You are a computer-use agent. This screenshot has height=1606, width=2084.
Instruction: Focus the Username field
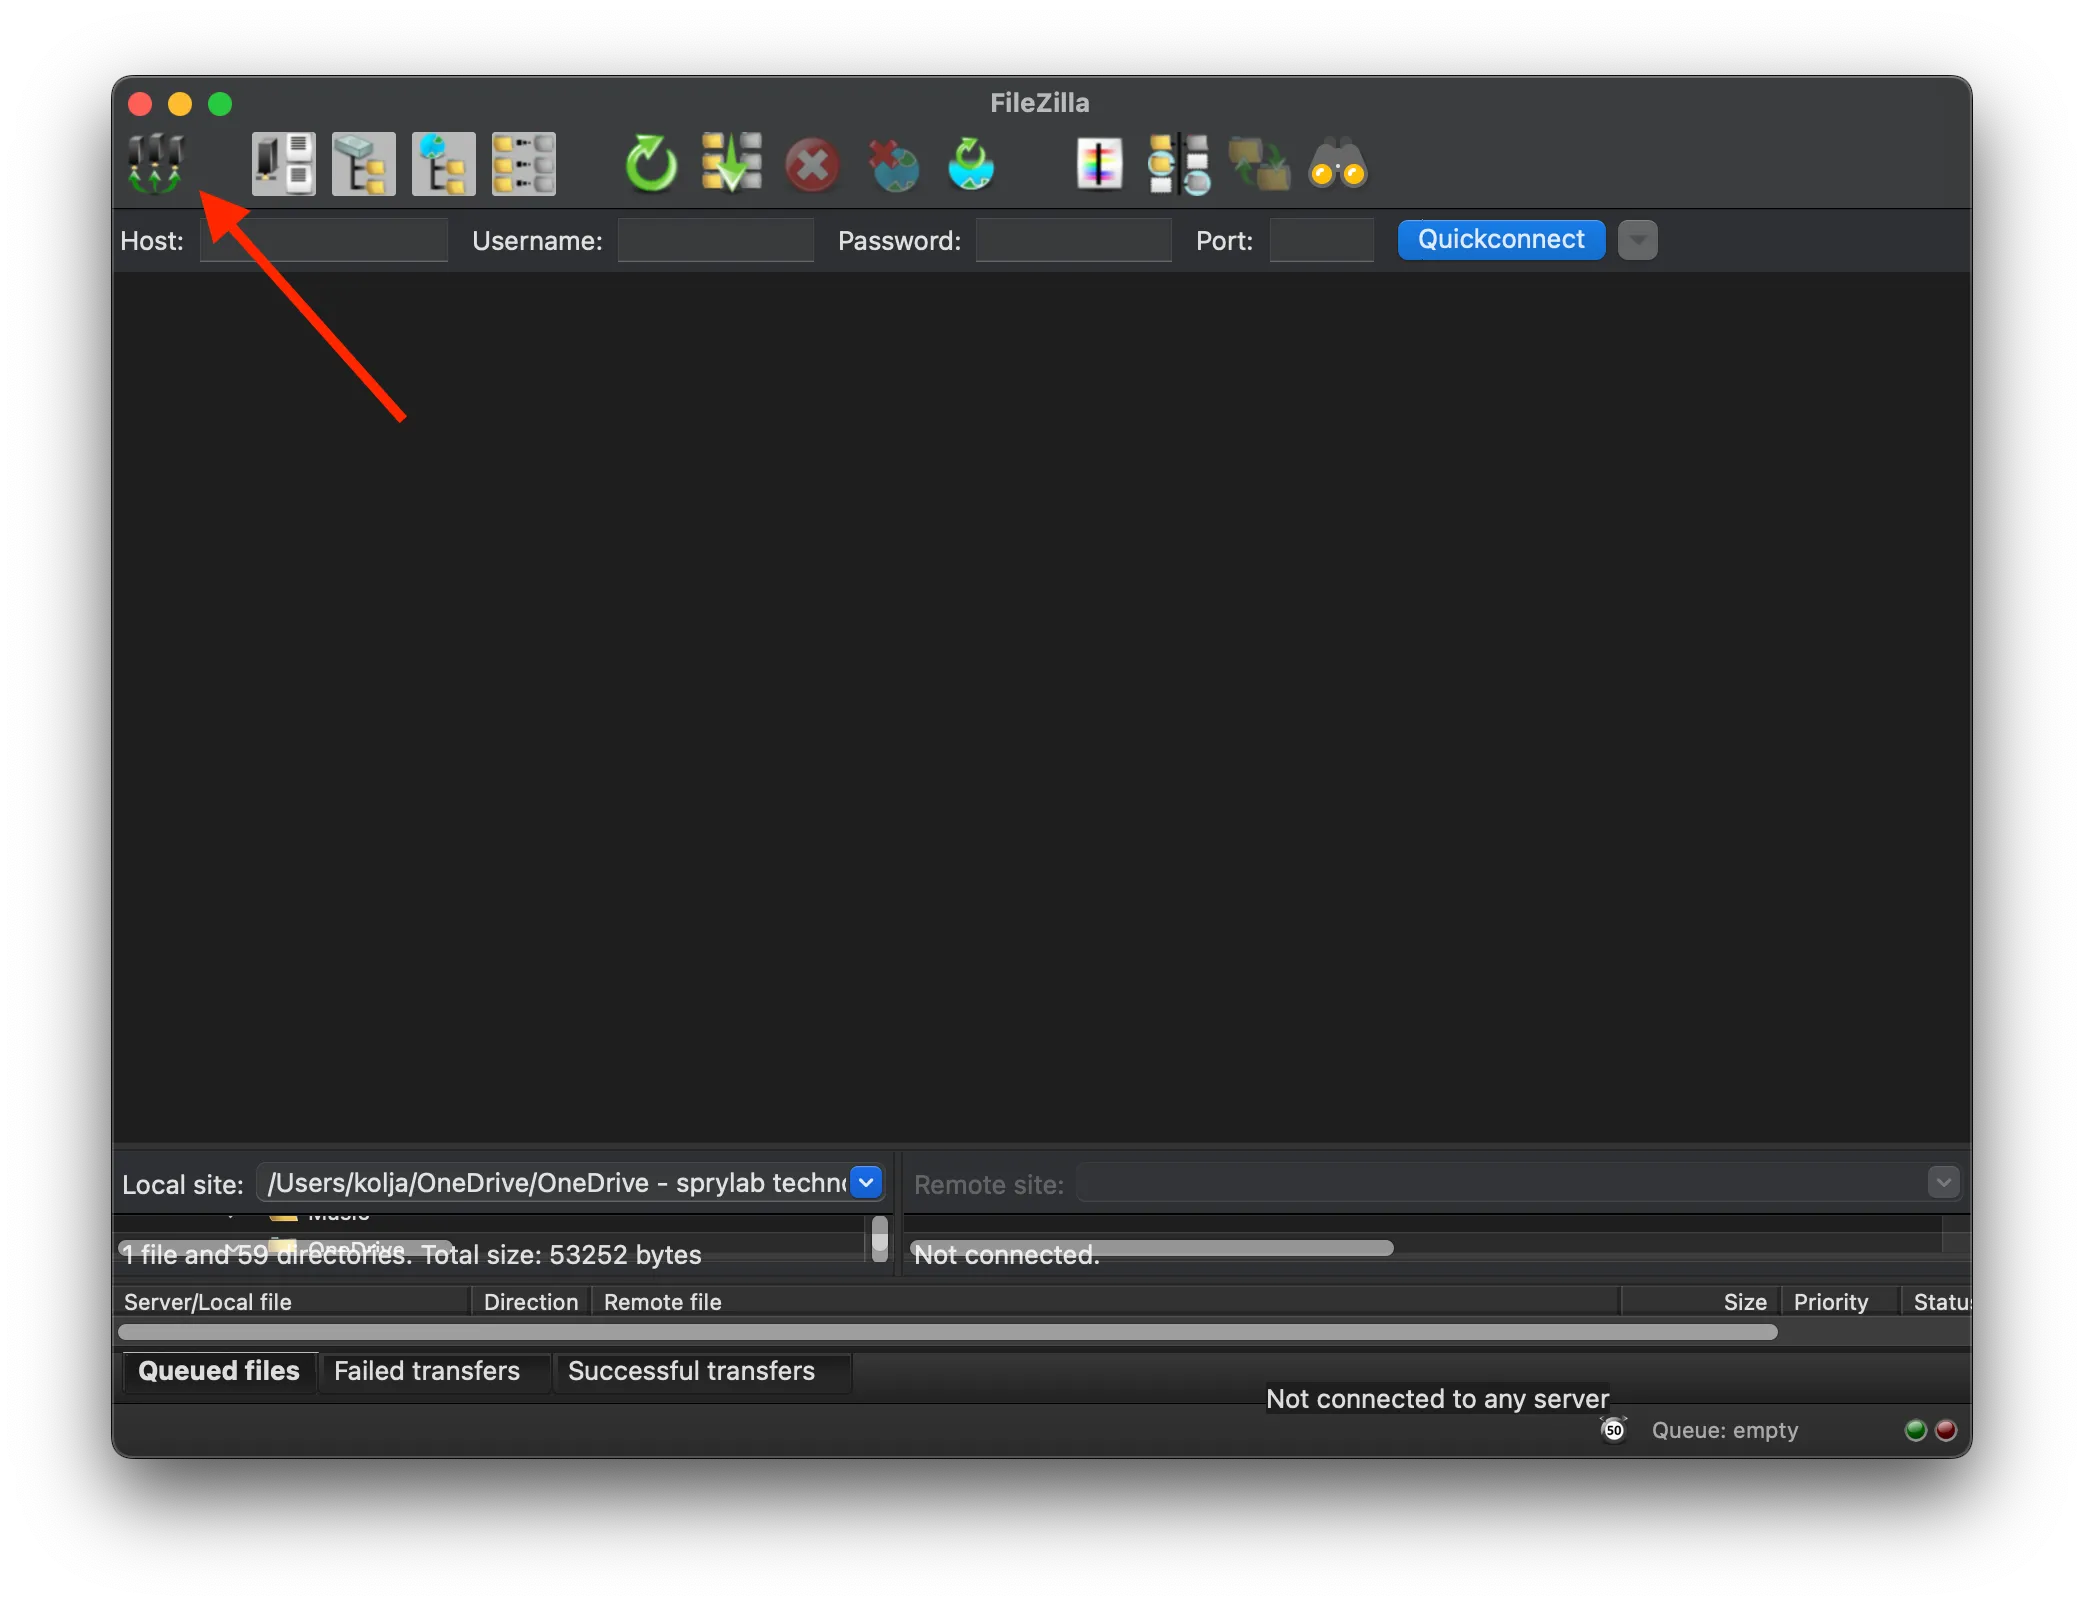(x=716, y=241)
